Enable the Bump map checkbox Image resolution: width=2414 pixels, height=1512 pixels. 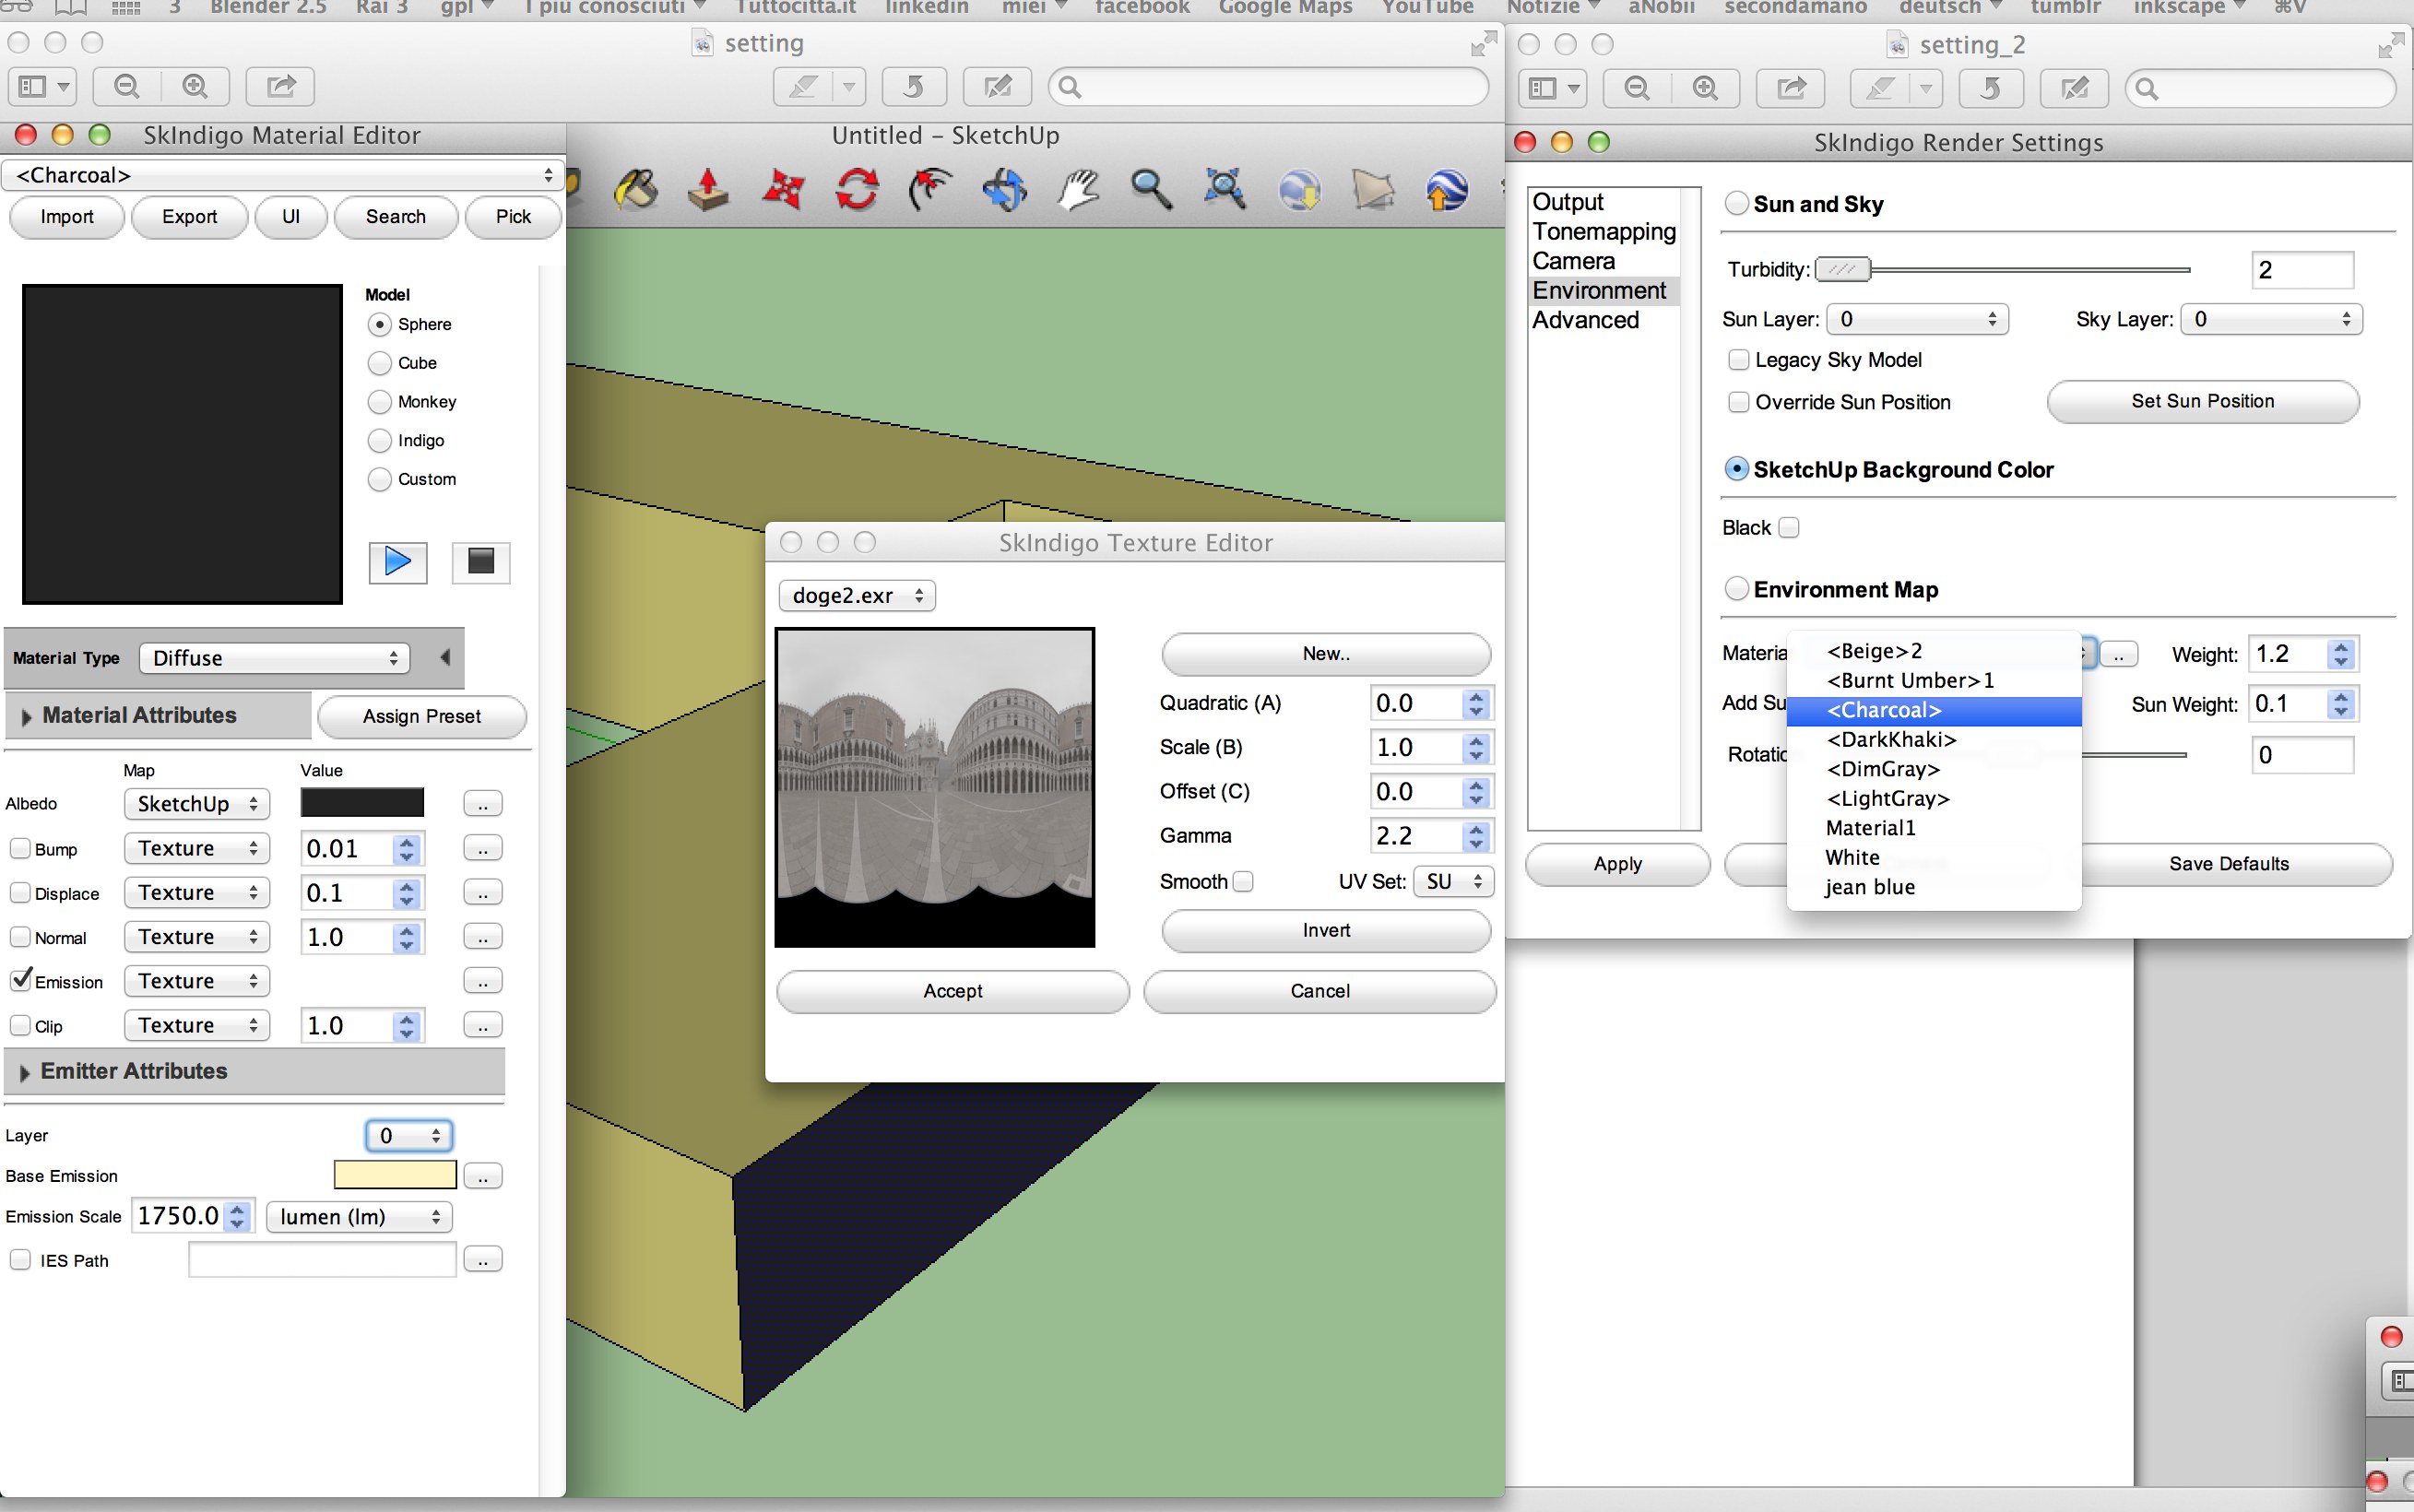pos(20,848)
